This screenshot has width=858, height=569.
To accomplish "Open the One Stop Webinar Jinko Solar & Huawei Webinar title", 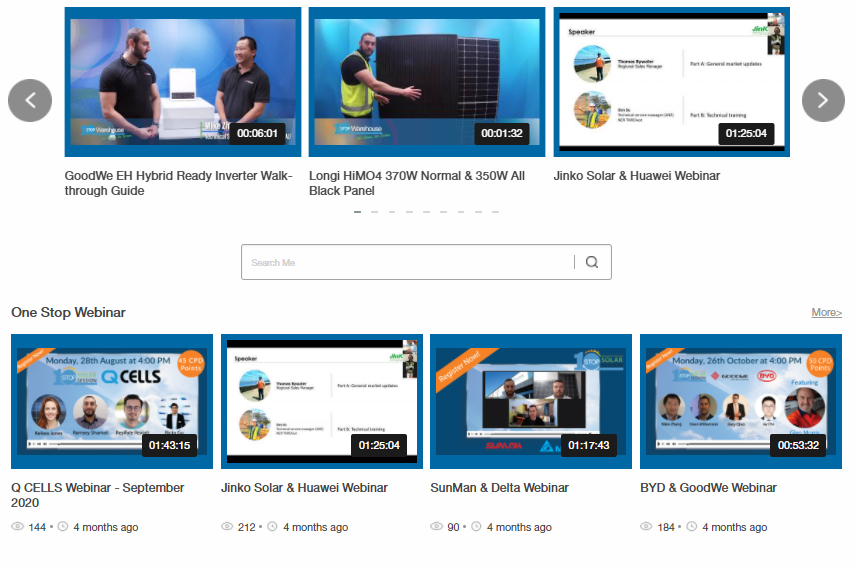I will coord(304,487).
